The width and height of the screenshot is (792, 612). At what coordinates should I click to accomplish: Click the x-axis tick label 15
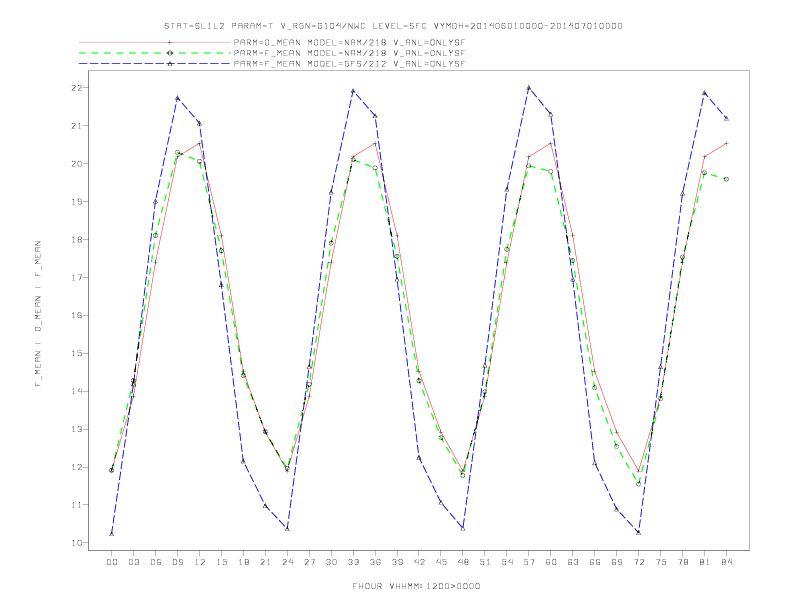click(221, 562)
